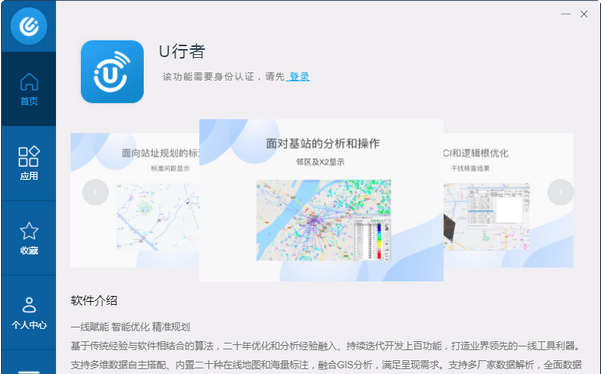Close the application window

point(584,14)
